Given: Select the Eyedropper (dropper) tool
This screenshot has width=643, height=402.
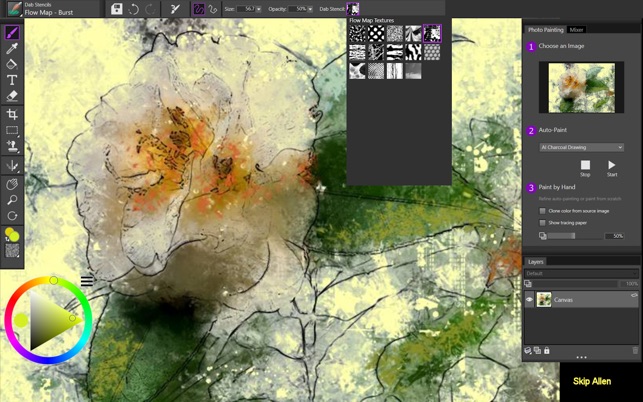Looking at the screenshot, I should (12, 48).
